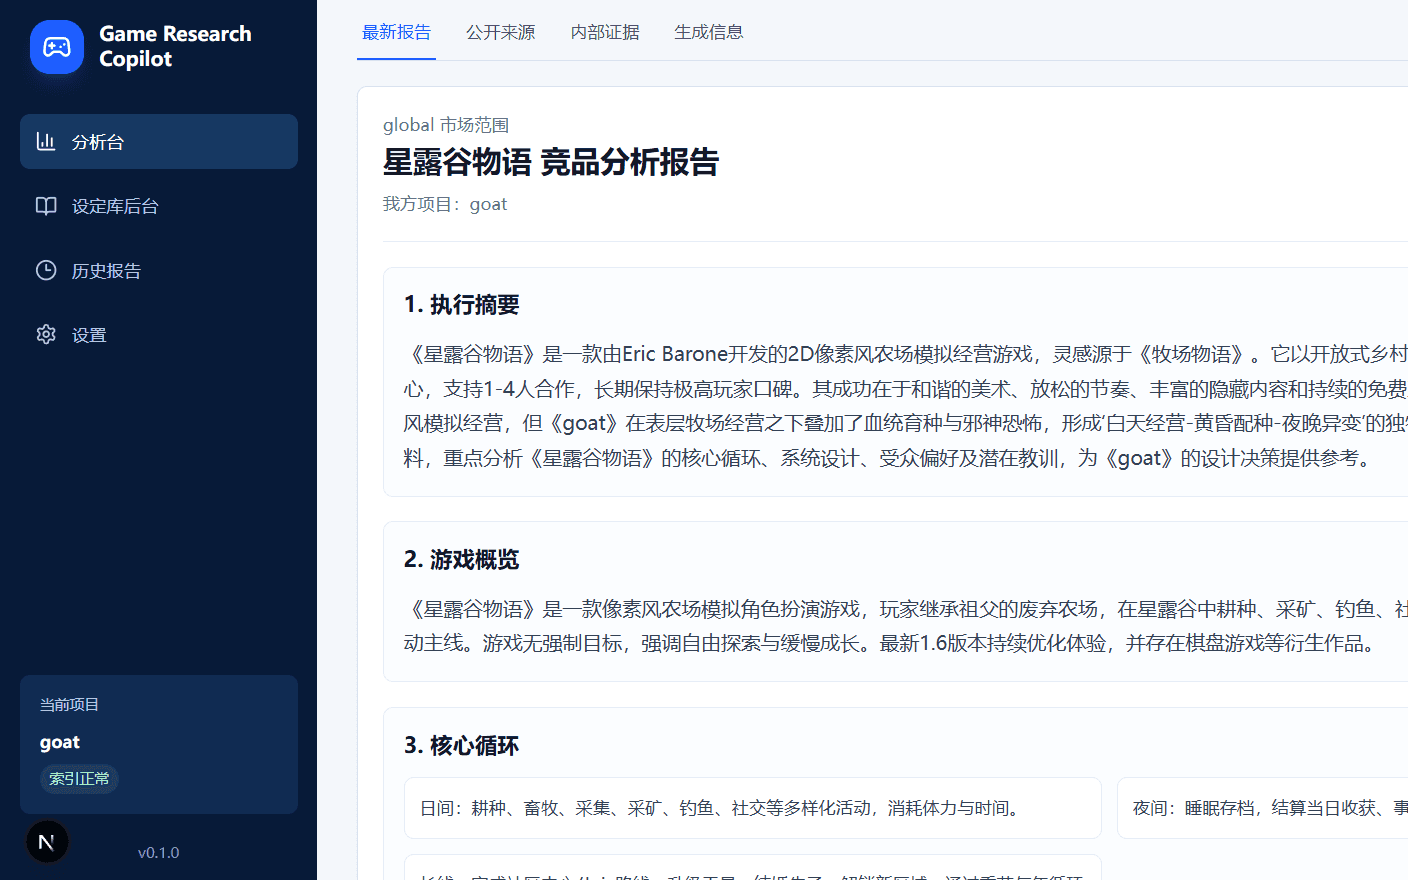Switch to the 公开来源 tab
This screenshot has width=1408, height=880.
click(x=501, y=32)
